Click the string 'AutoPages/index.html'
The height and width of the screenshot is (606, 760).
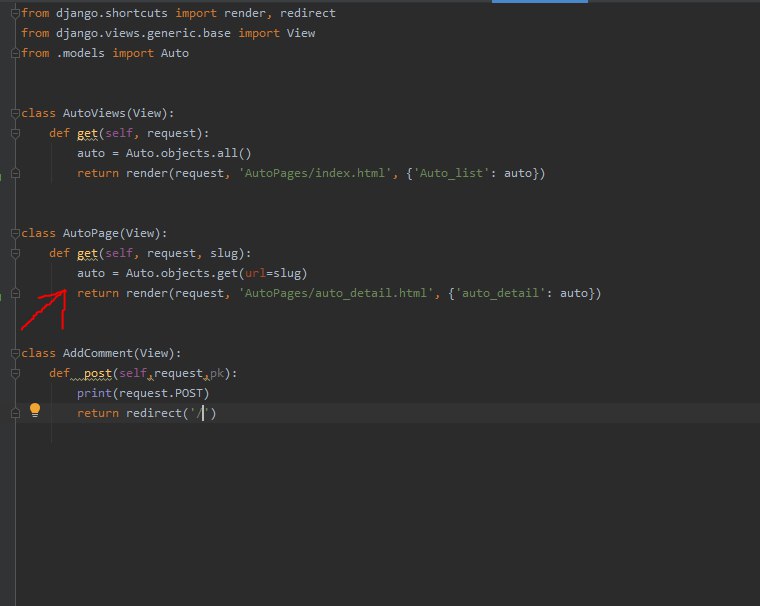[315, 173]
